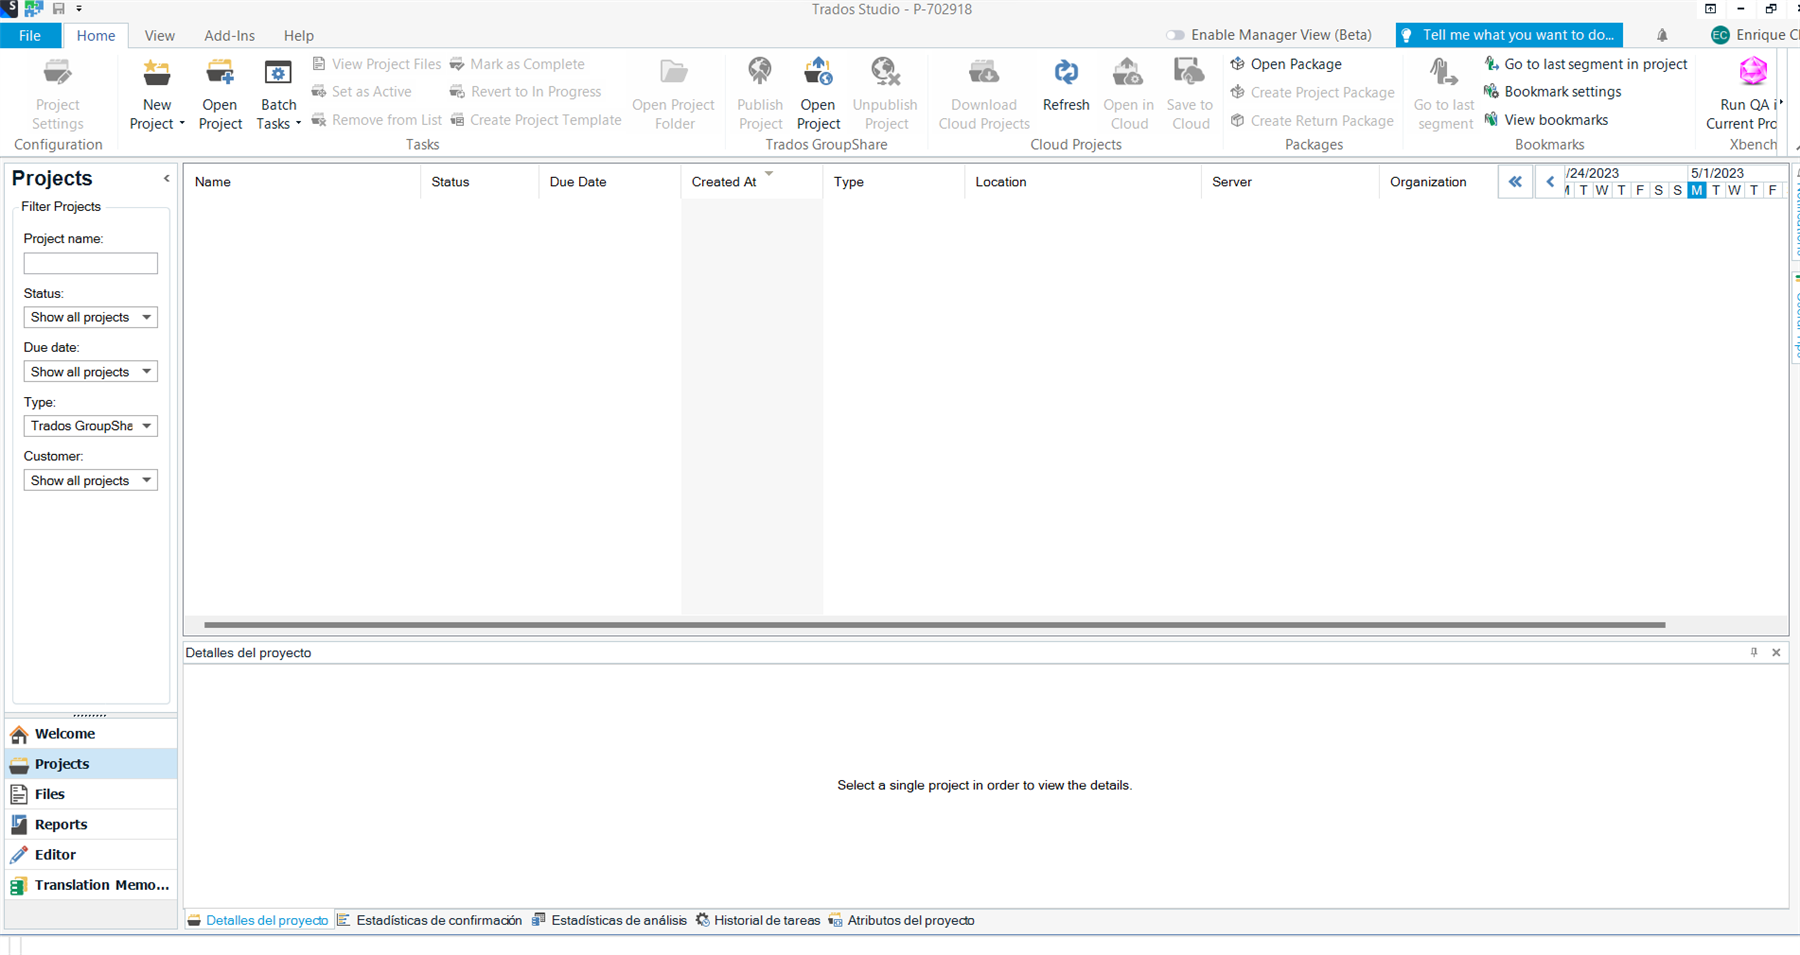Sort by the Type column header
1800x955 pixels.
tap(894, 182)
